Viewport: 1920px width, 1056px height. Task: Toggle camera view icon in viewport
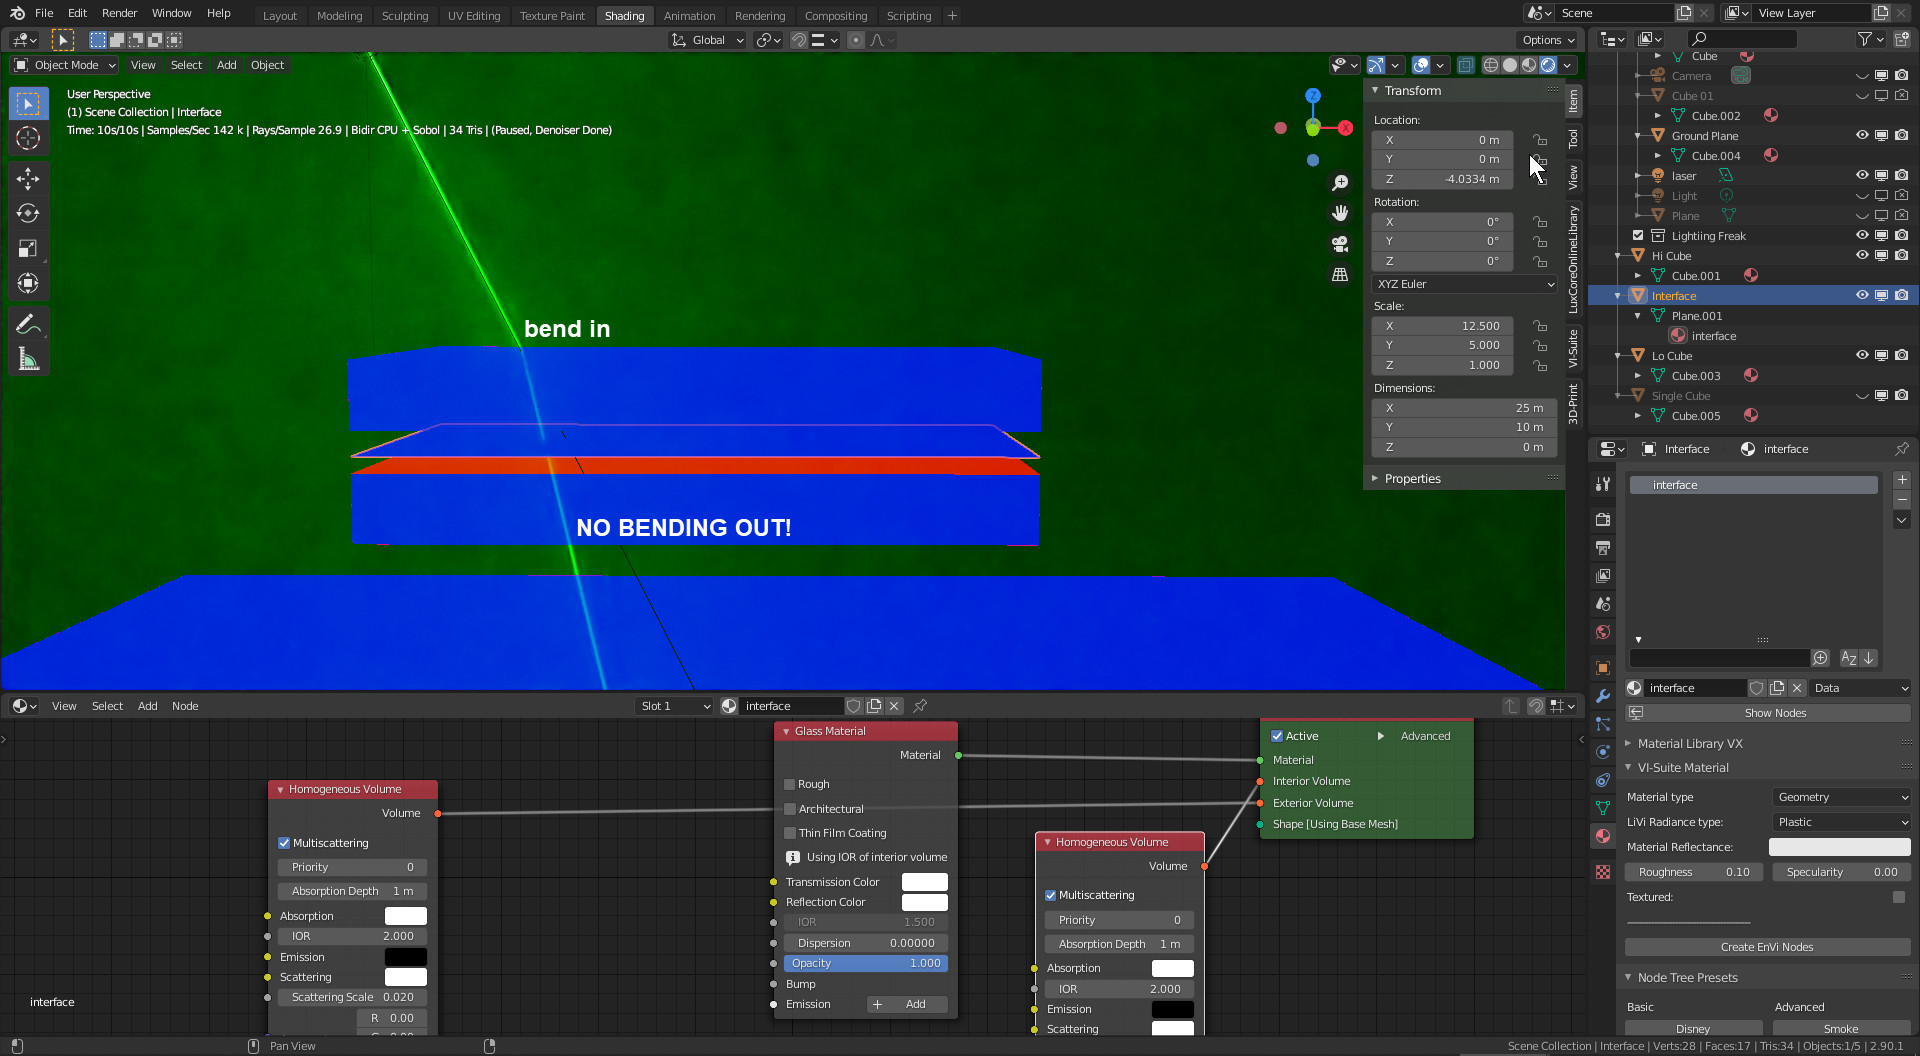pyautogui.click(x=1340, y=244)
